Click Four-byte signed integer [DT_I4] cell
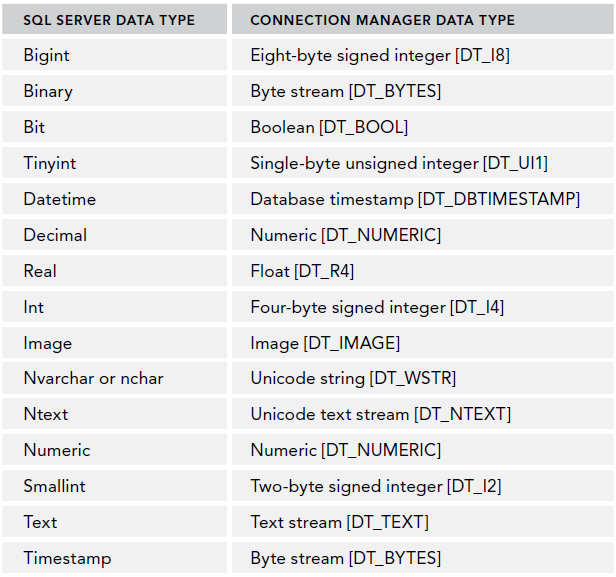Screen dimensions: 616x577 point(377,307)
